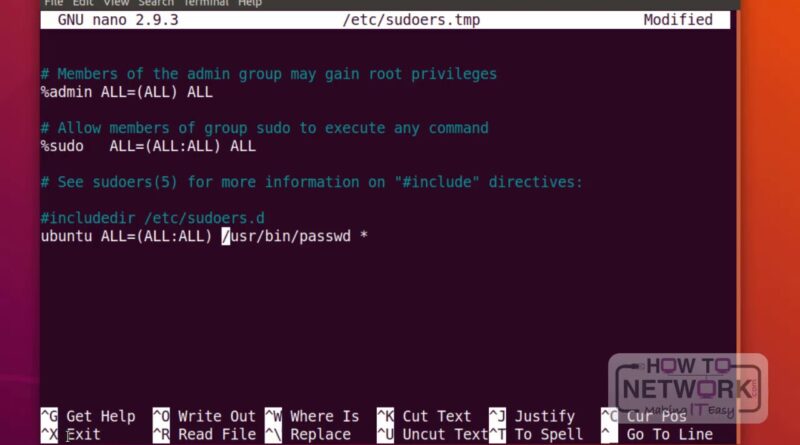The height and width of the screenshot is (445, 800).
Task: Click the ^X Exit shortcut
Action: pyautogui.click(x=71, y=434)
